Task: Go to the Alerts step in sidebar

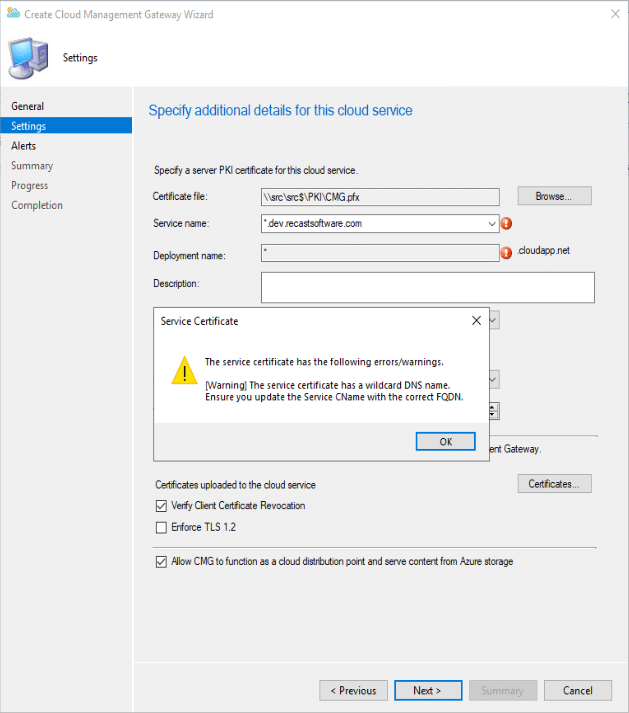Action: [x=24, y=146]
